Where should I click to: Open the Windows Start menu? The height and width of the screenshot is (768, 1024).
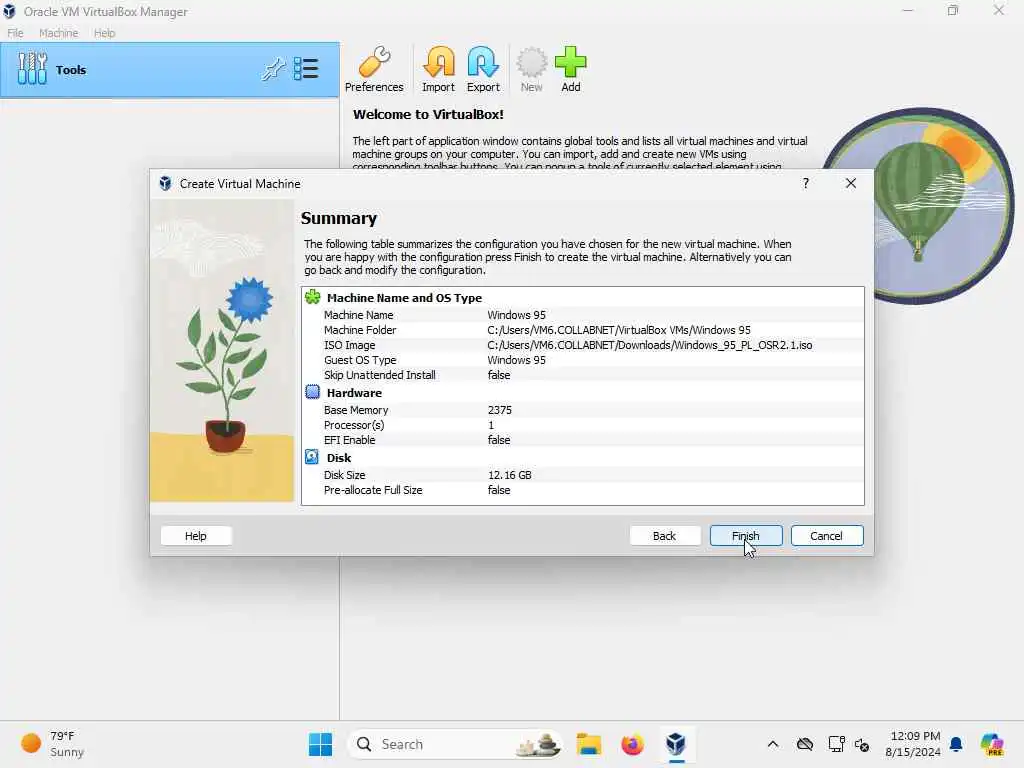tap(320, 744)
